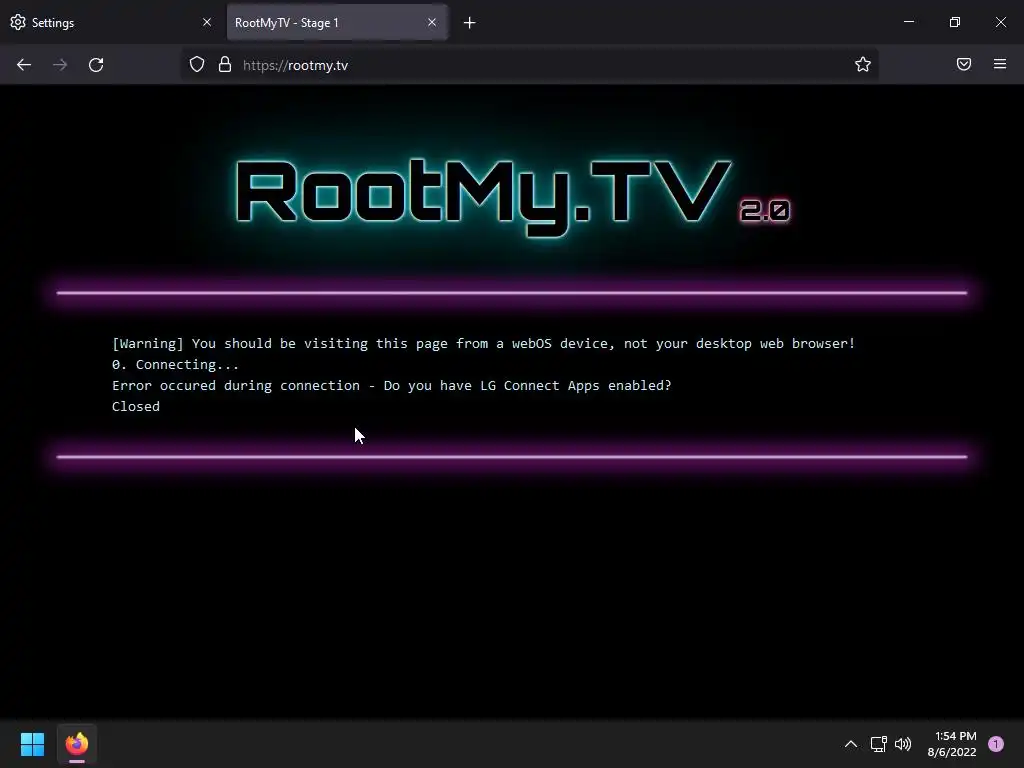Open the Firefox hamburger menu
Viewport: 1024px width, 768px height.
coord(1000,64)
